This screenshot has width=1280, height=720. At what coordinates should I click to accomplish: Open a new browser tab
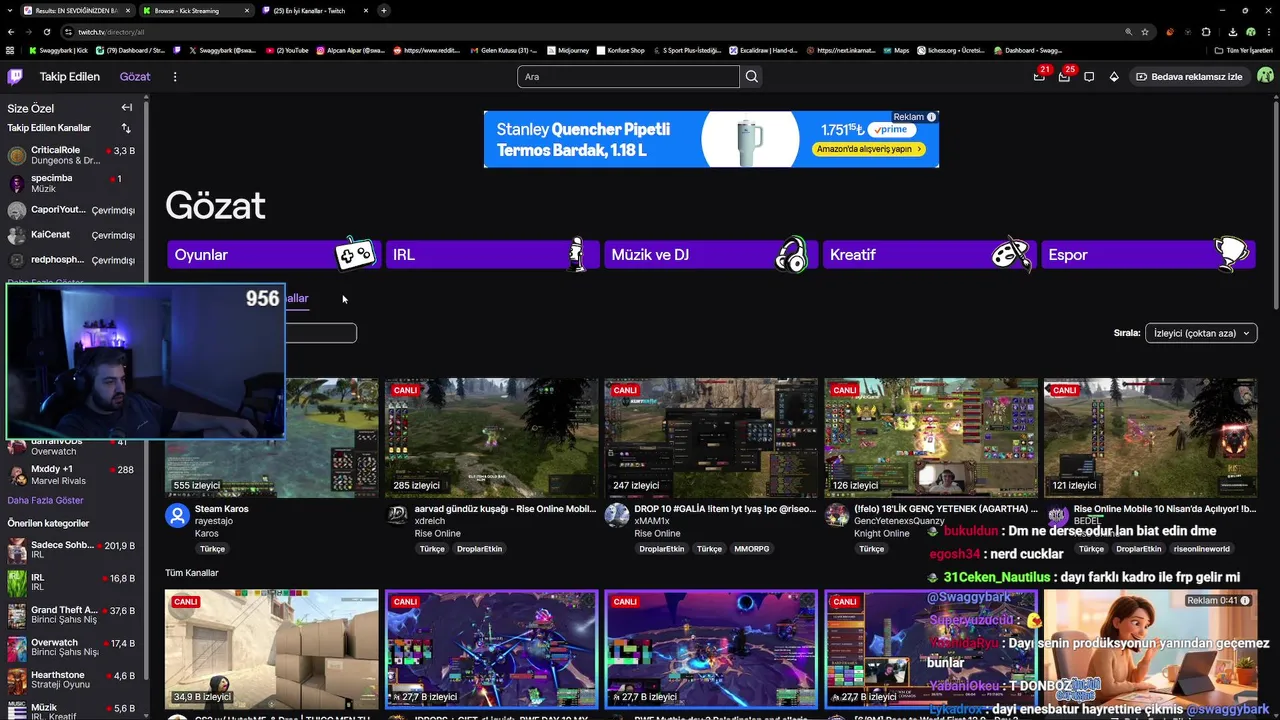[x=384, y=10]
